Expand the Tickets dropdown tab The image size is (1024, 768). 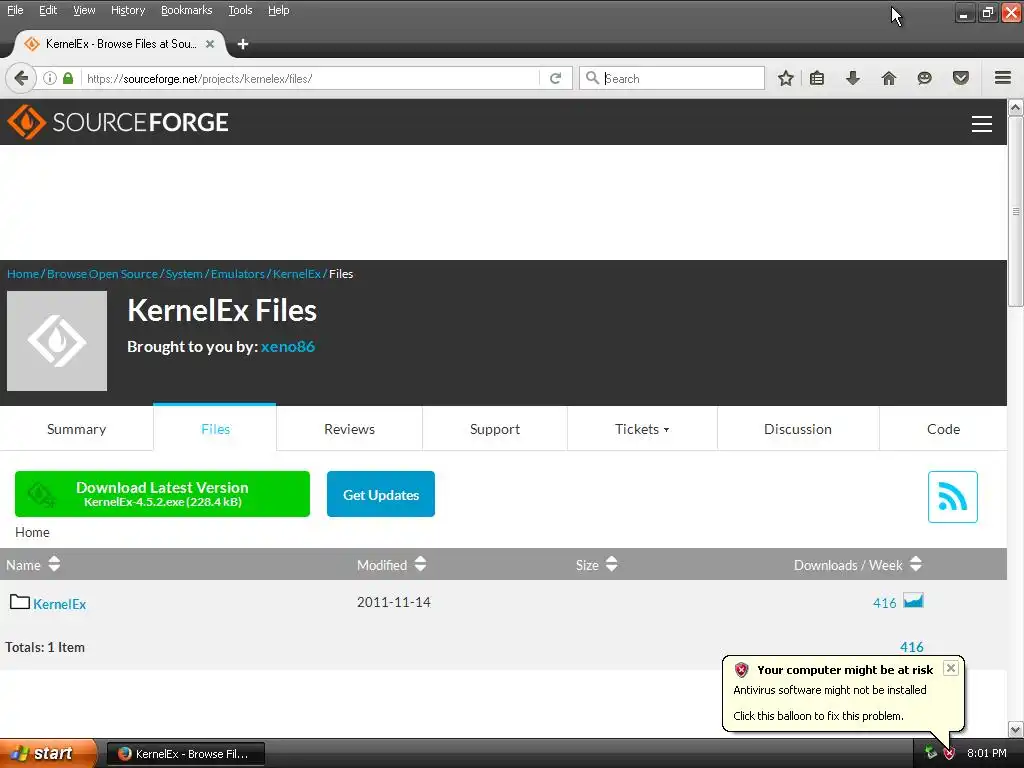pos(642,429)
